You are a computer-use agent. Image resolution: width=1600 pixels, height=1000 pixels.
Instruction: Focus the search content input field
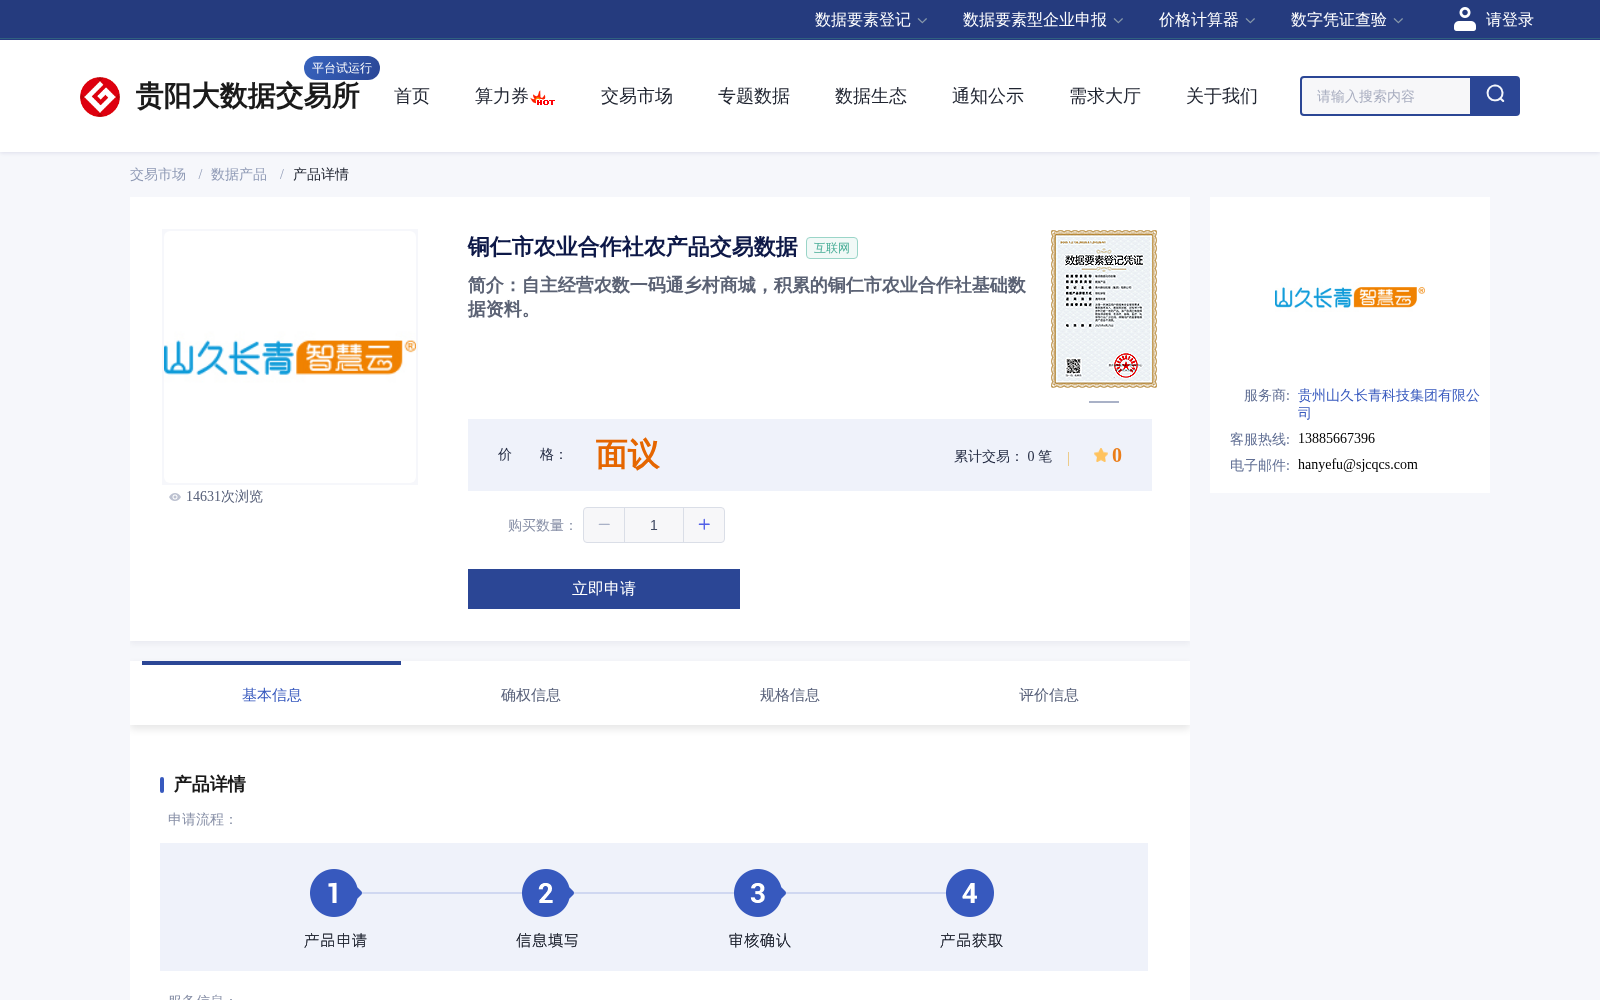pos(1386,96)
